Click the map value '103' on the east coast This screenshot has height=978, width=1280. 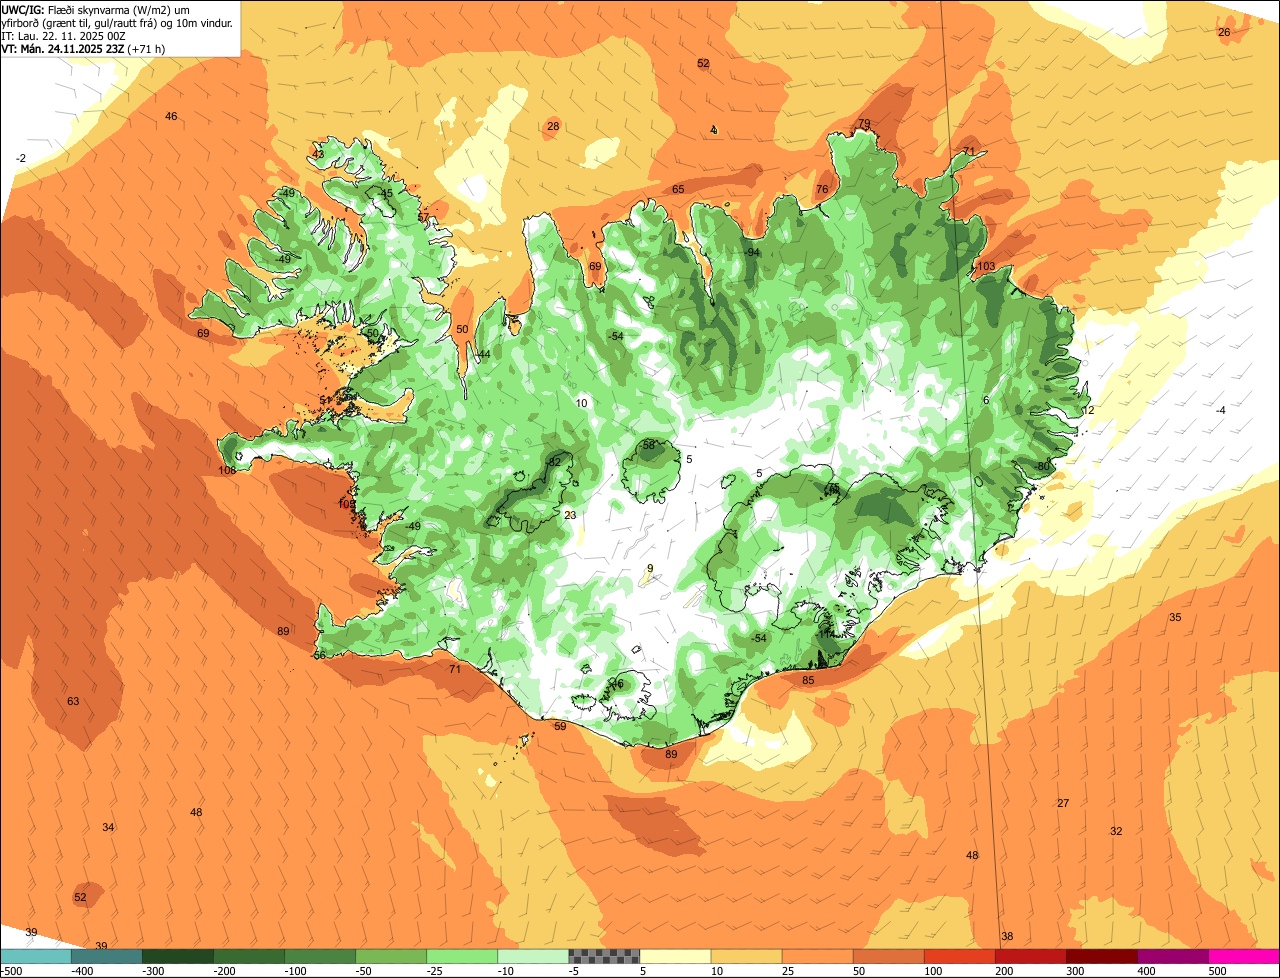pos(987,266)
